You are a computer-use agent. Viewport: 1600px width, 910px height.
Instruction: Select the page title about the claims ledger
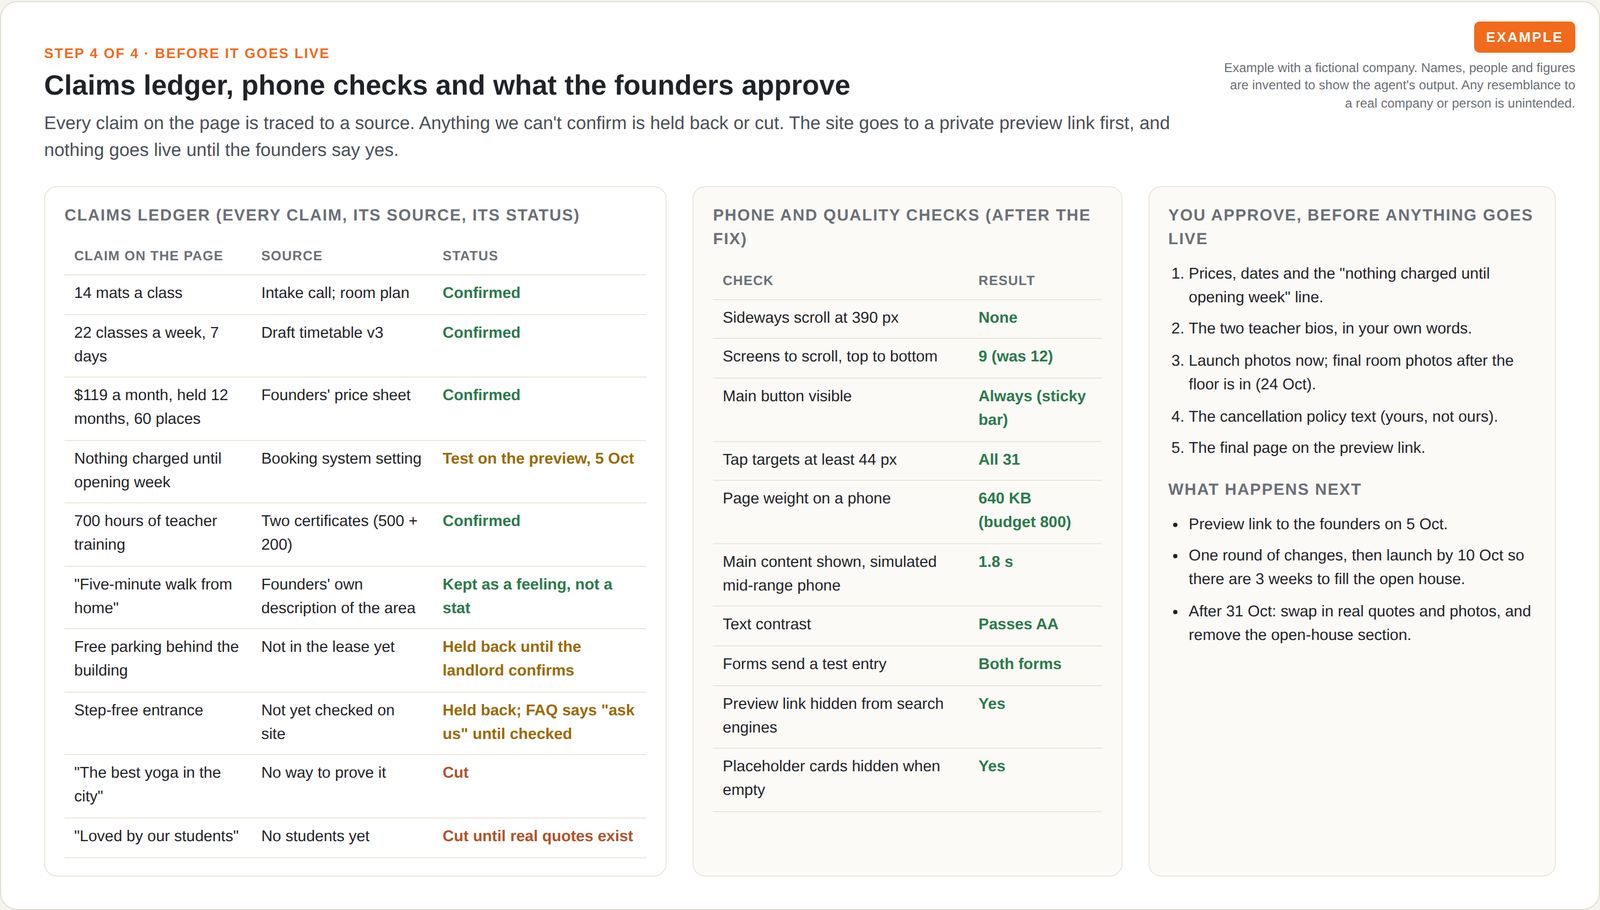(447, 85)
